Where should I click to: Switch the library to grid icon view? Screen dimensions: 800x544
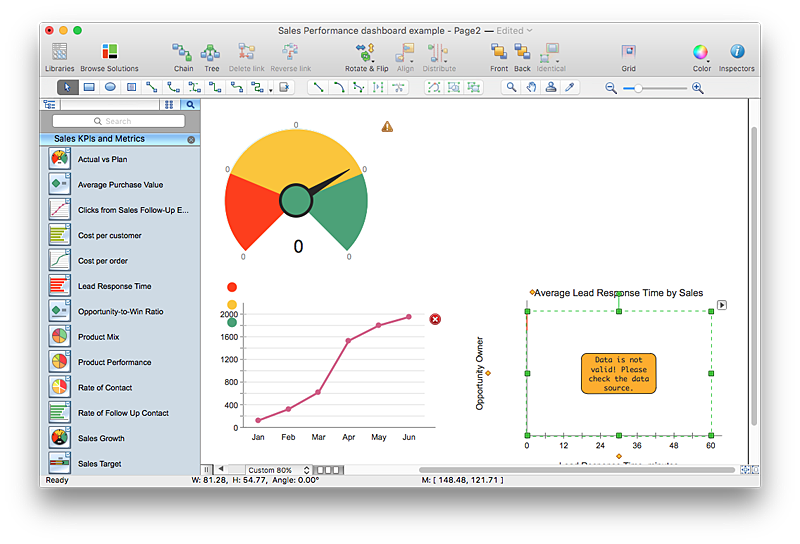169,104
